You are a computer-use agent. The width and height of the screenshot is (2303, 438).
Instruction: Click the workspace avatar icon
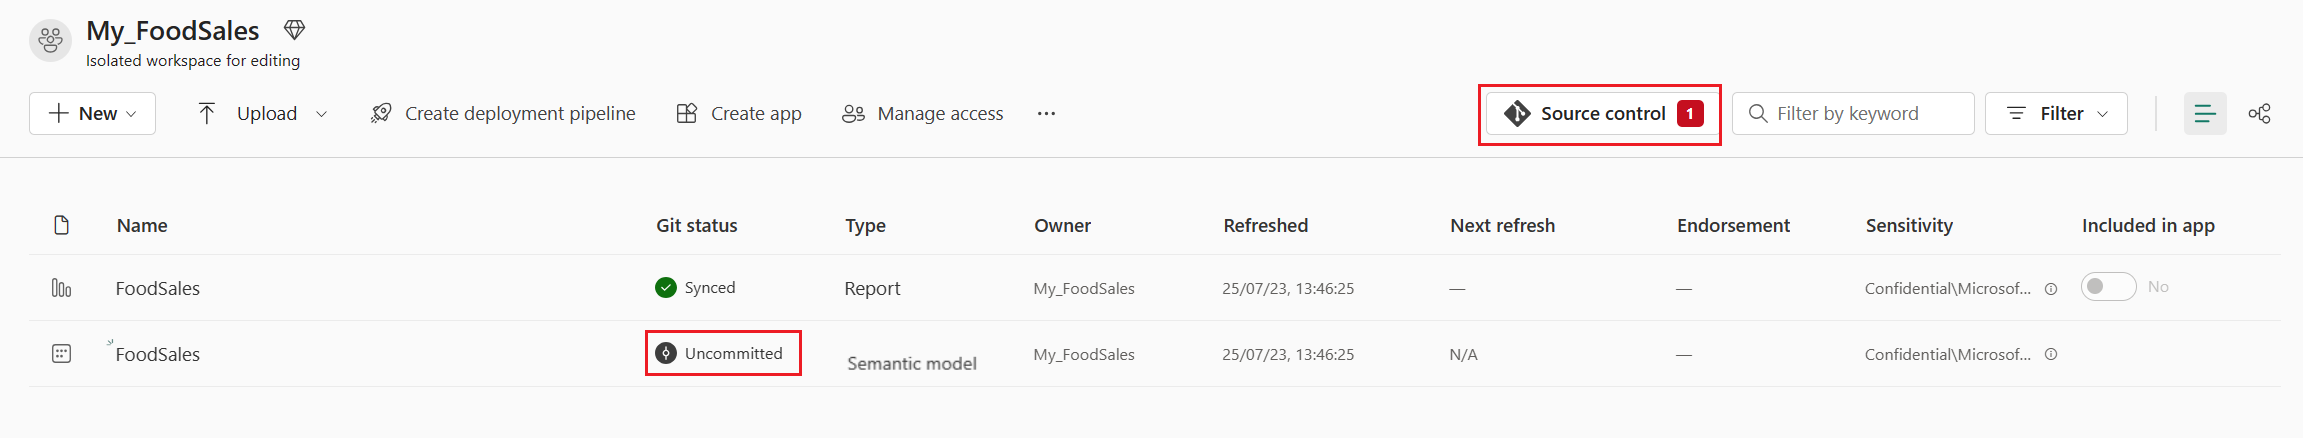pos(50,41)
